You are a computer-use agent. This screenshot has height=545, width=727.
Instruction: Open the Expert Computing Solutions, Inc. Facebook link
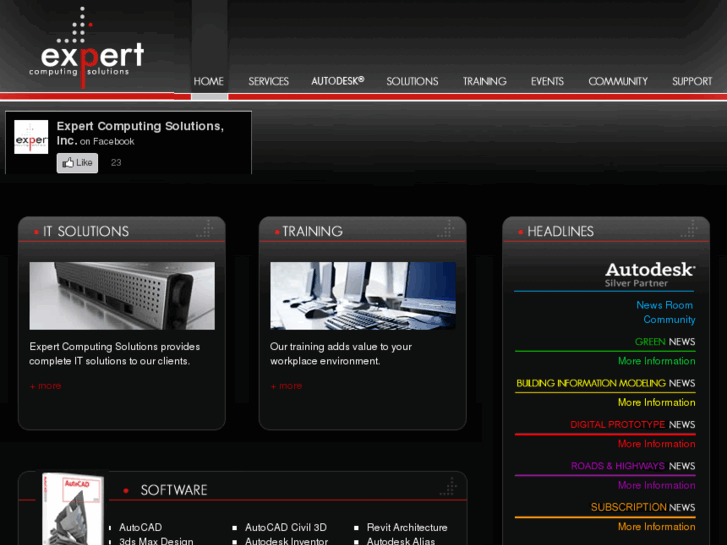pyautogui.click(x=140, y=133)
